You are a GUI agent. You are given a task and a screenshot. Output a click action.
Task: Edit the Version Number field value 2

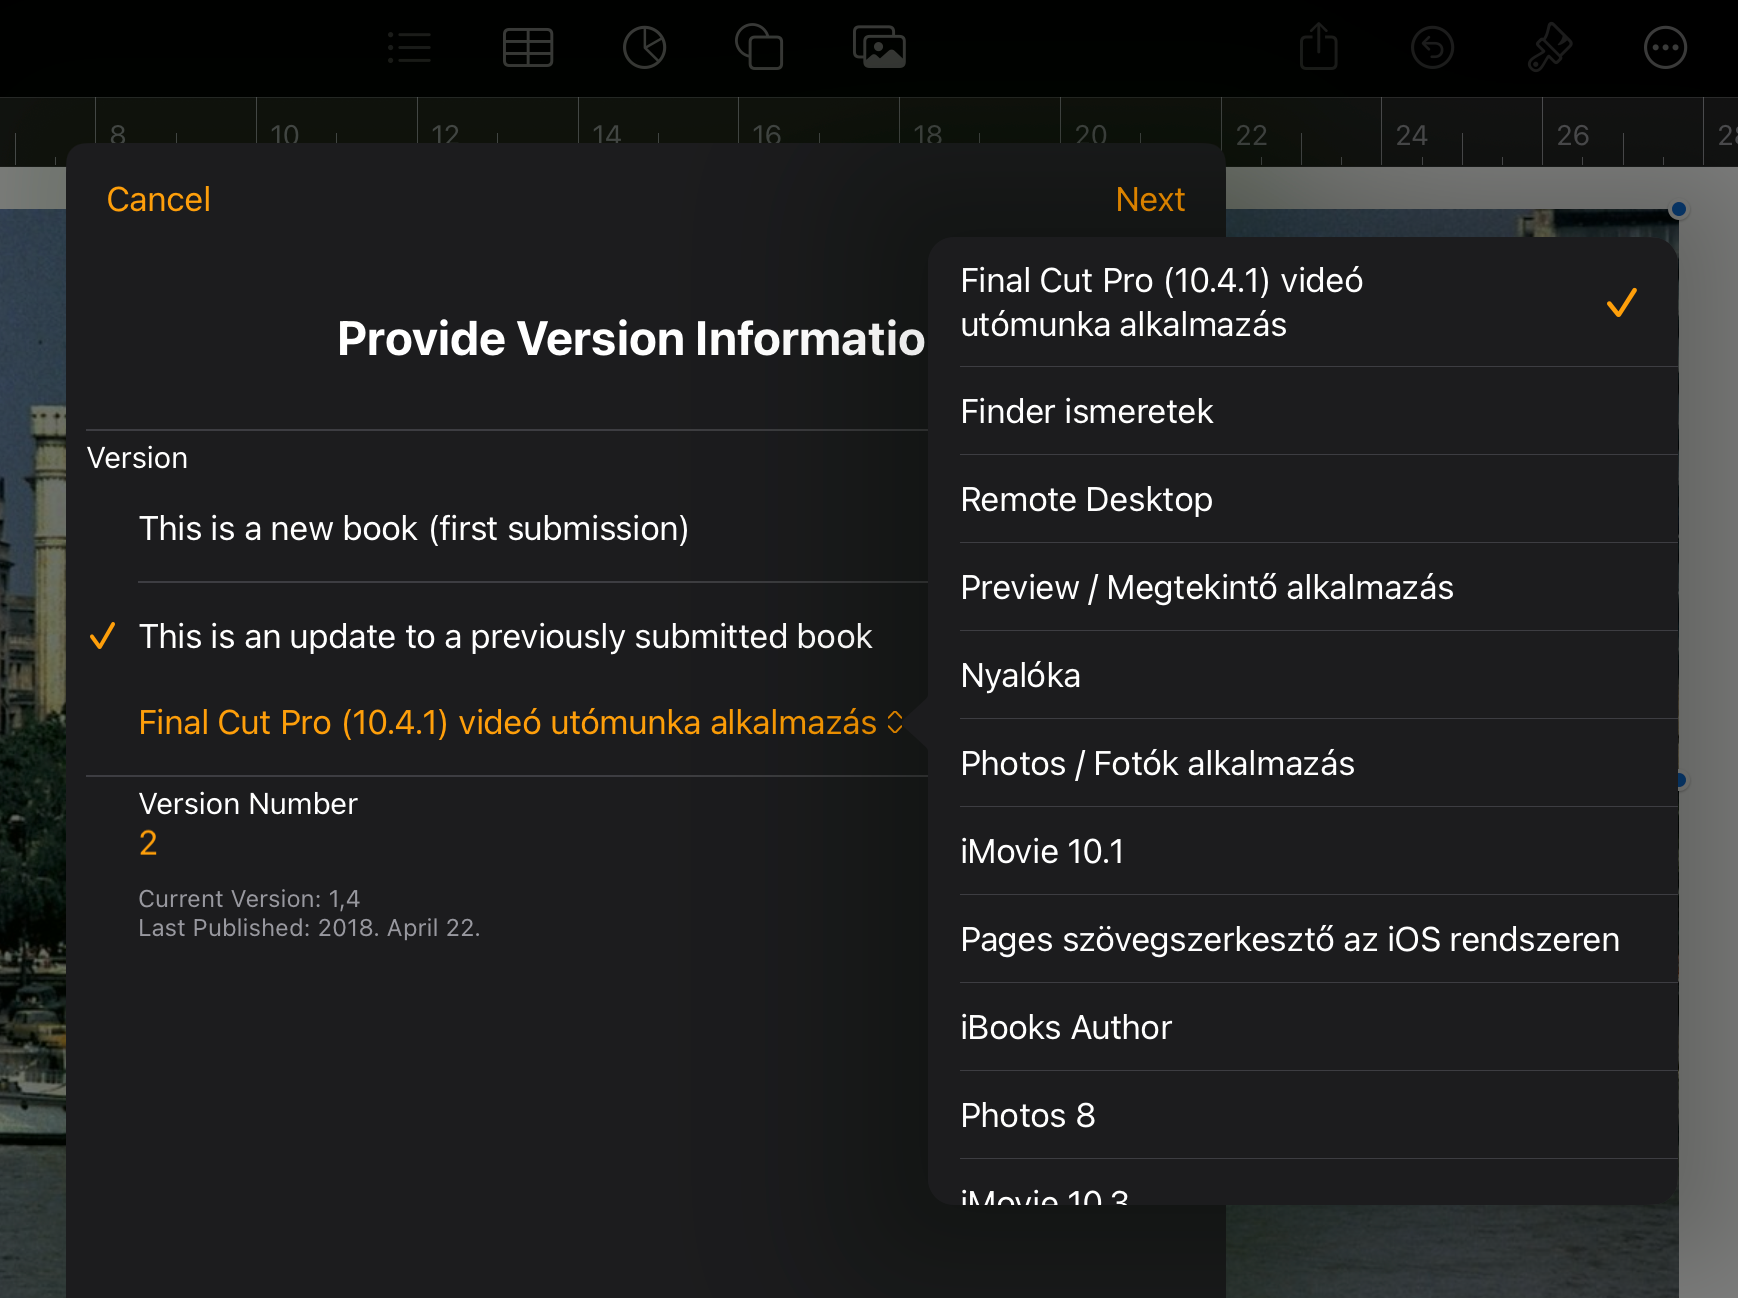click(x=148, y=843)
